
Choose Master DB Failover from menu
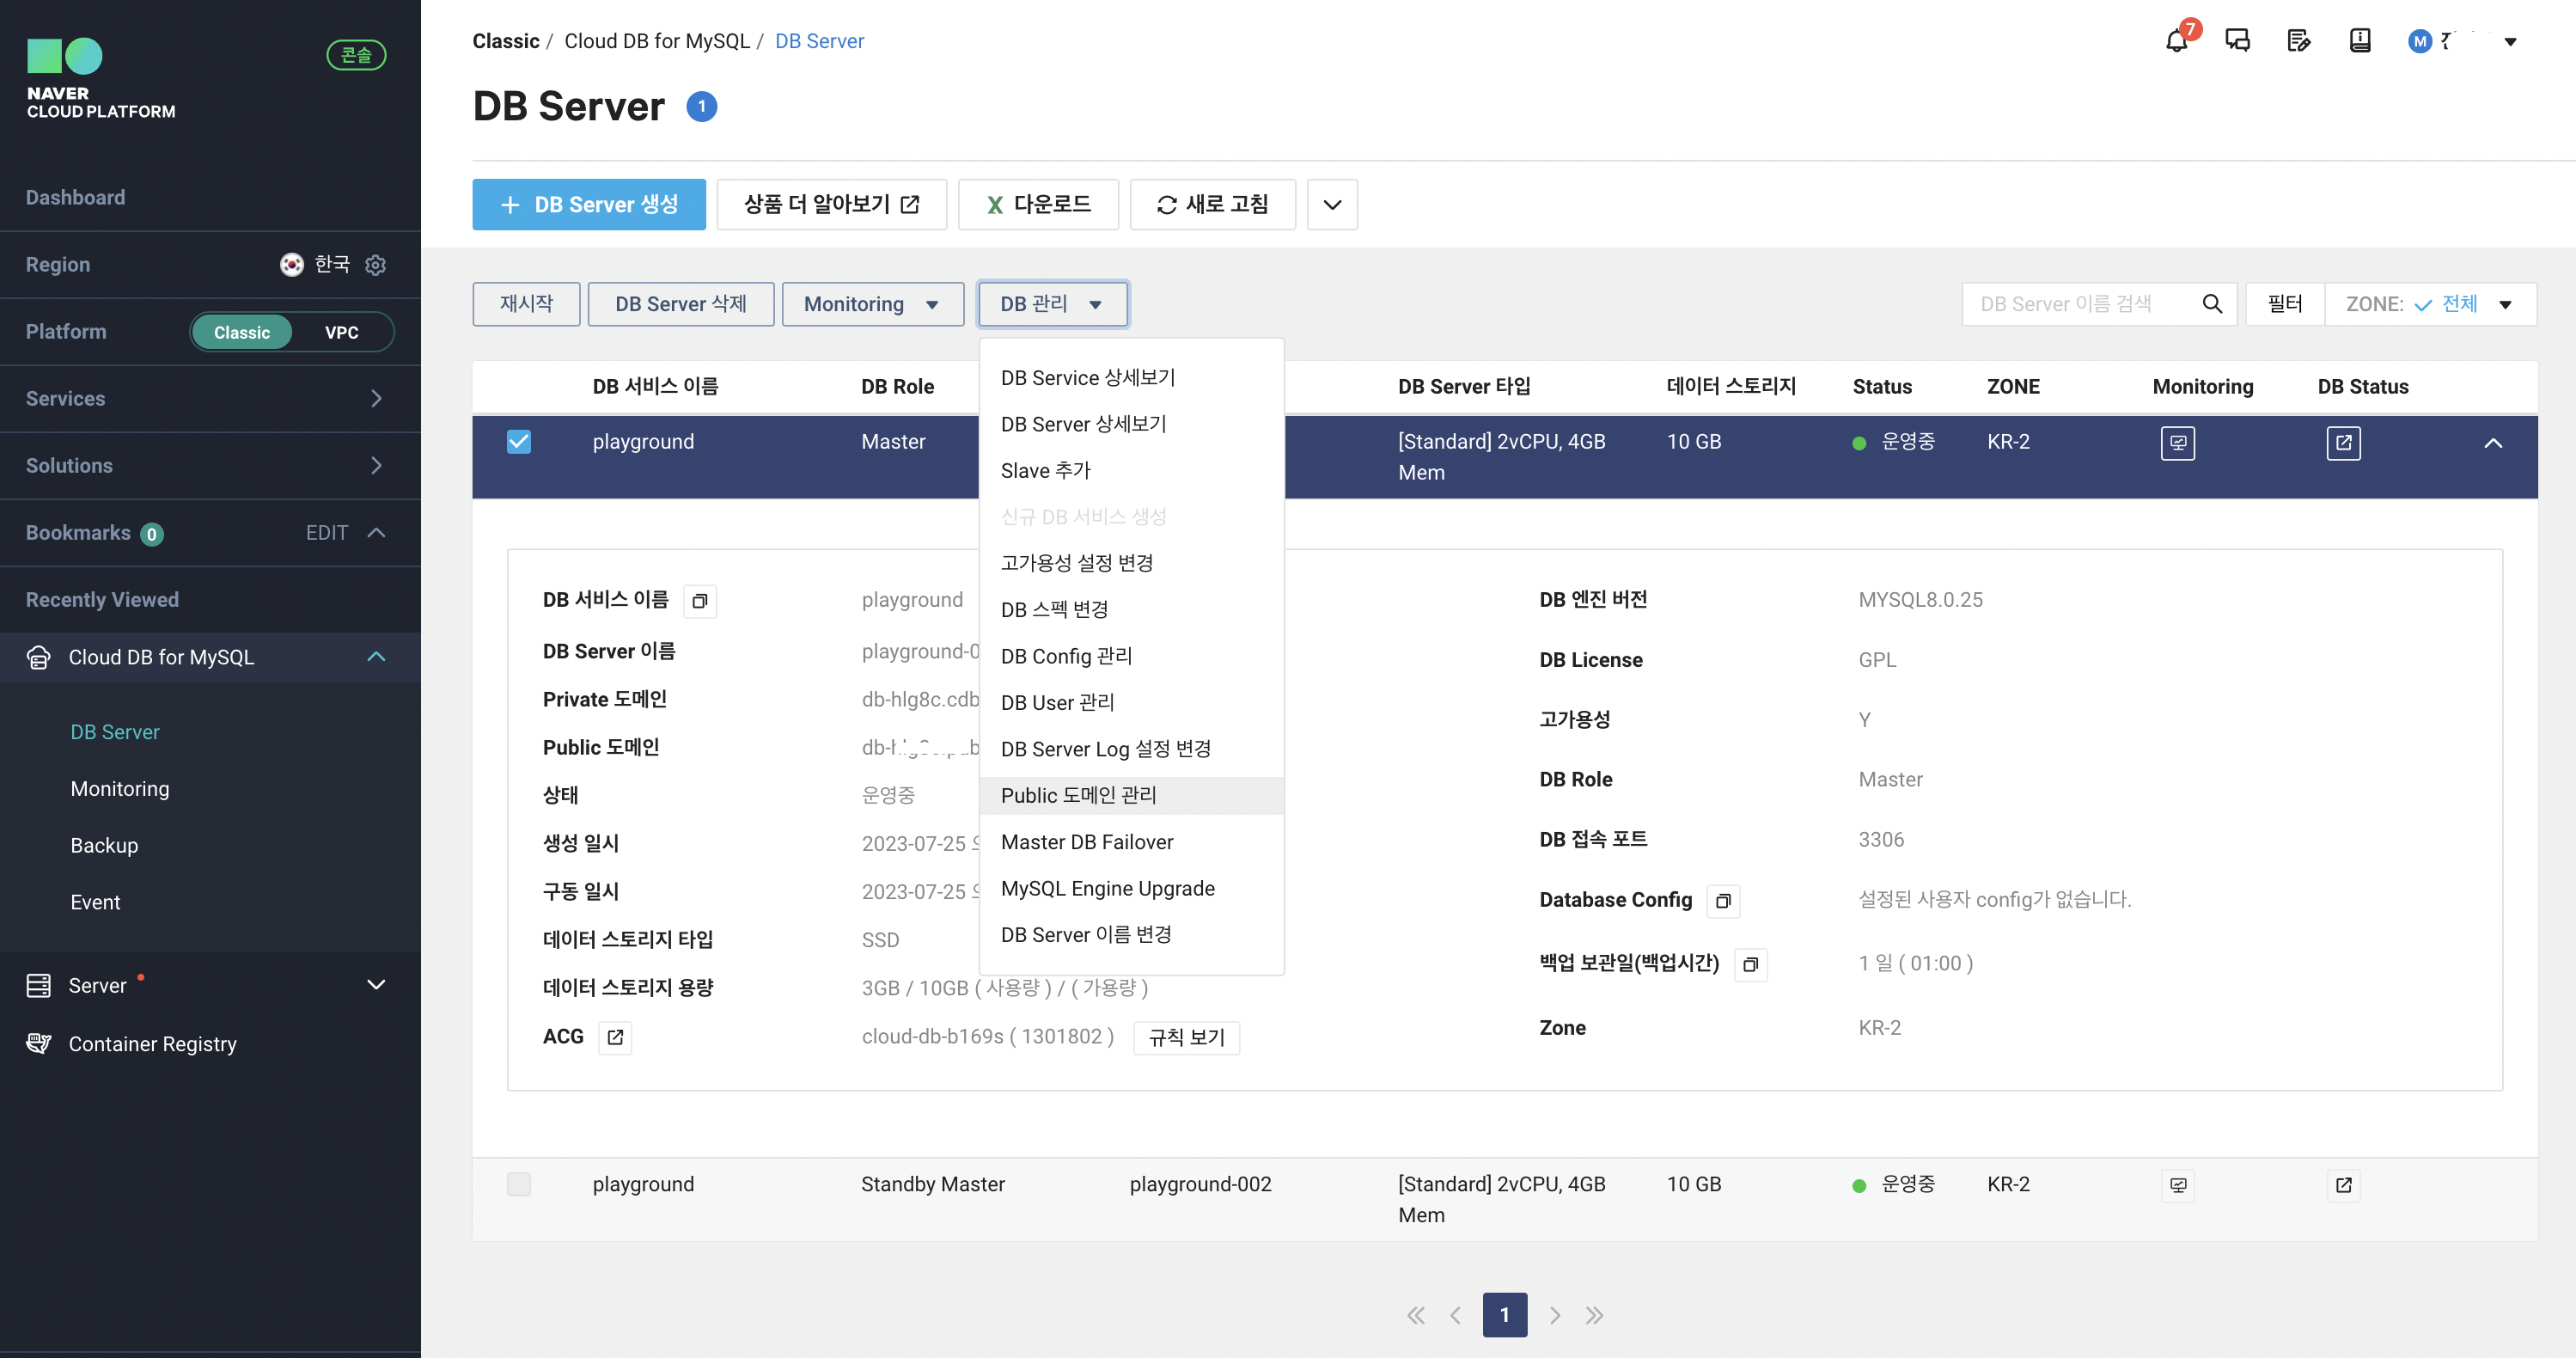tap(1087, 842)
